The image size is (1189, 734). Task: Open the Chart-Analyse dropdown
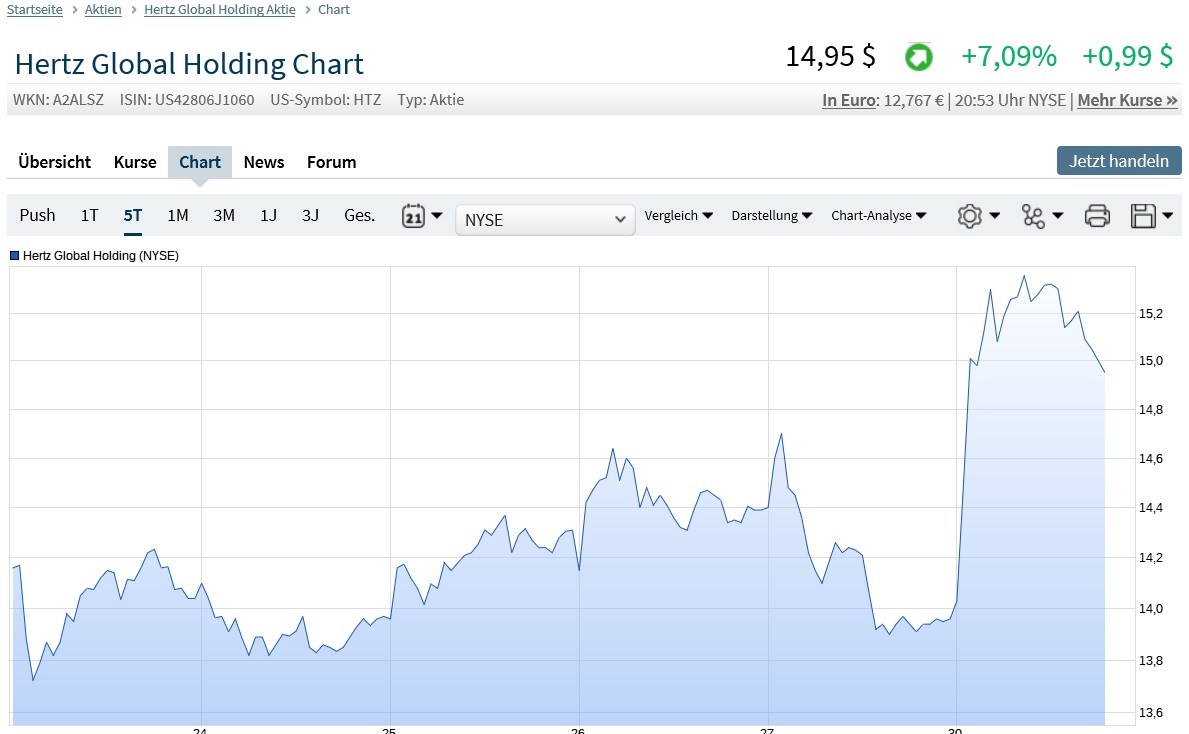[x=878, y=215]
